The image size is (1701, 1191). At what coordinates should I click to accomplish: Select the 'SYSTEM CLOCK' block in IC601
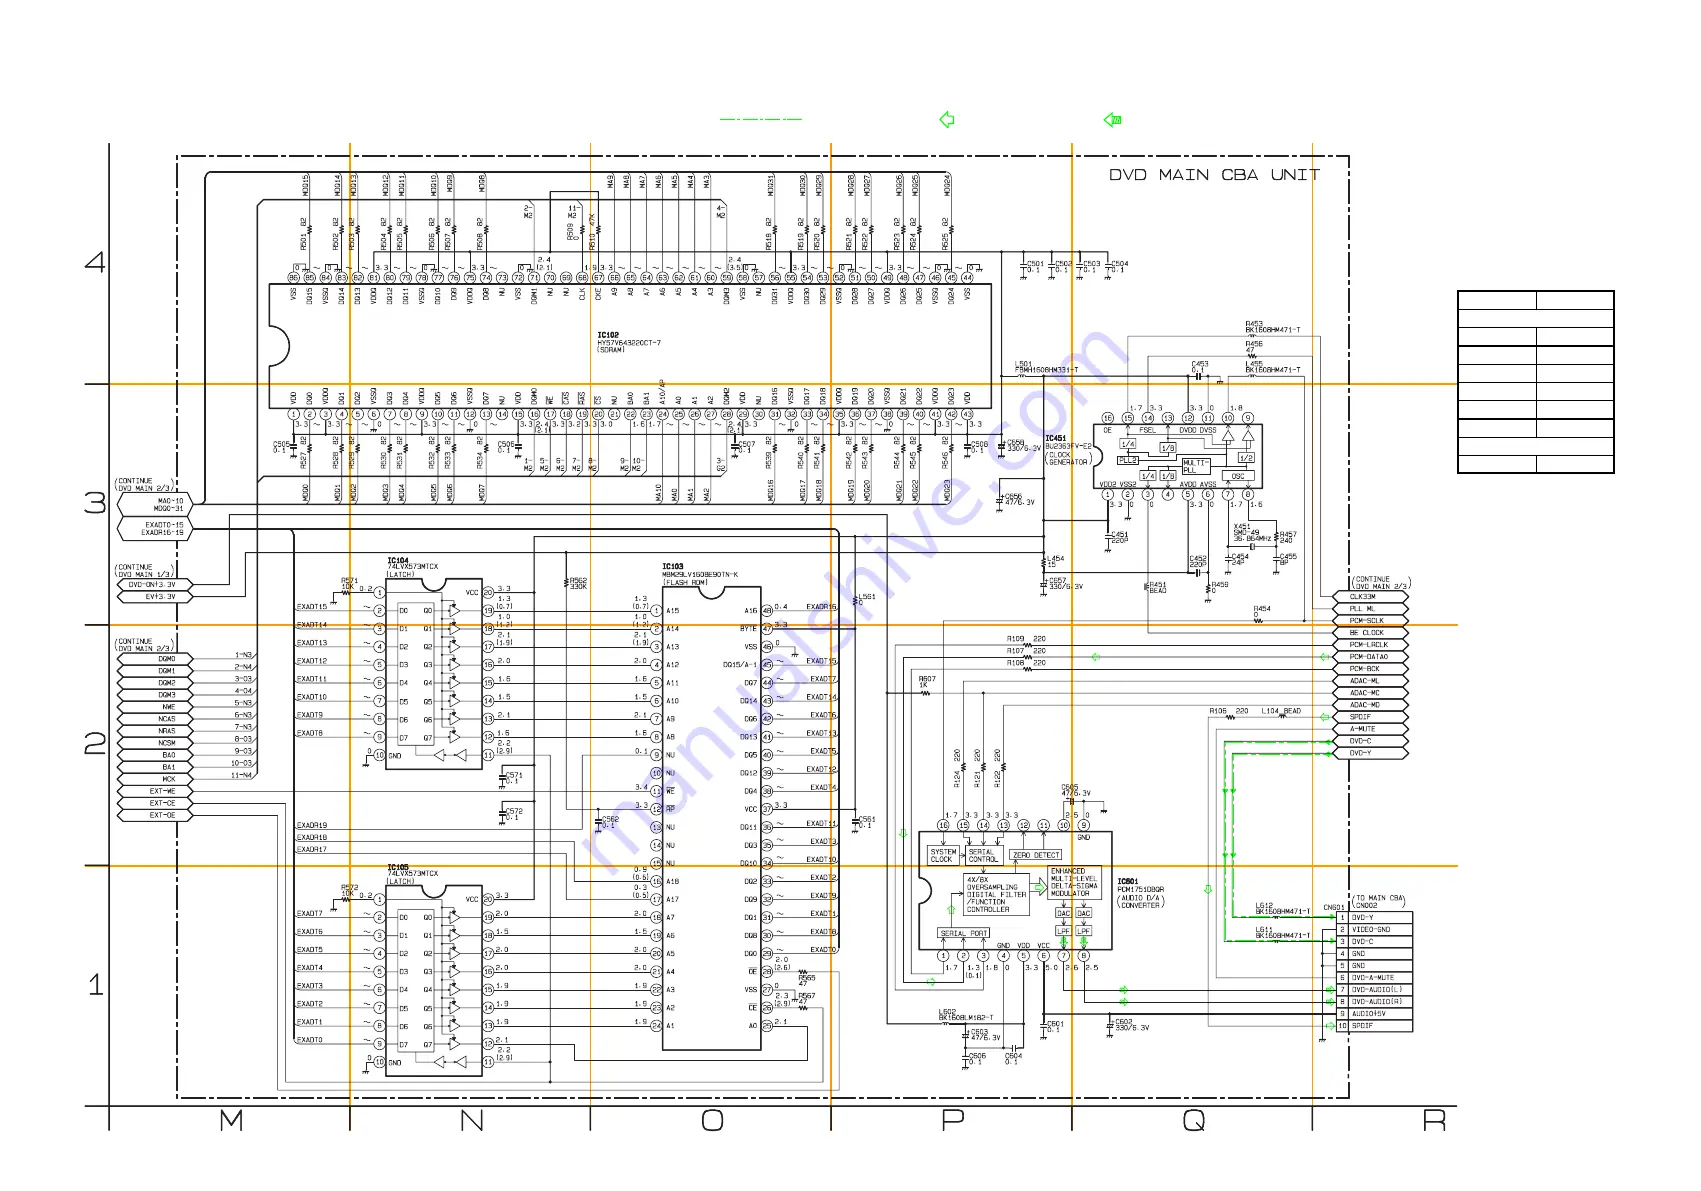coord(944,856)
